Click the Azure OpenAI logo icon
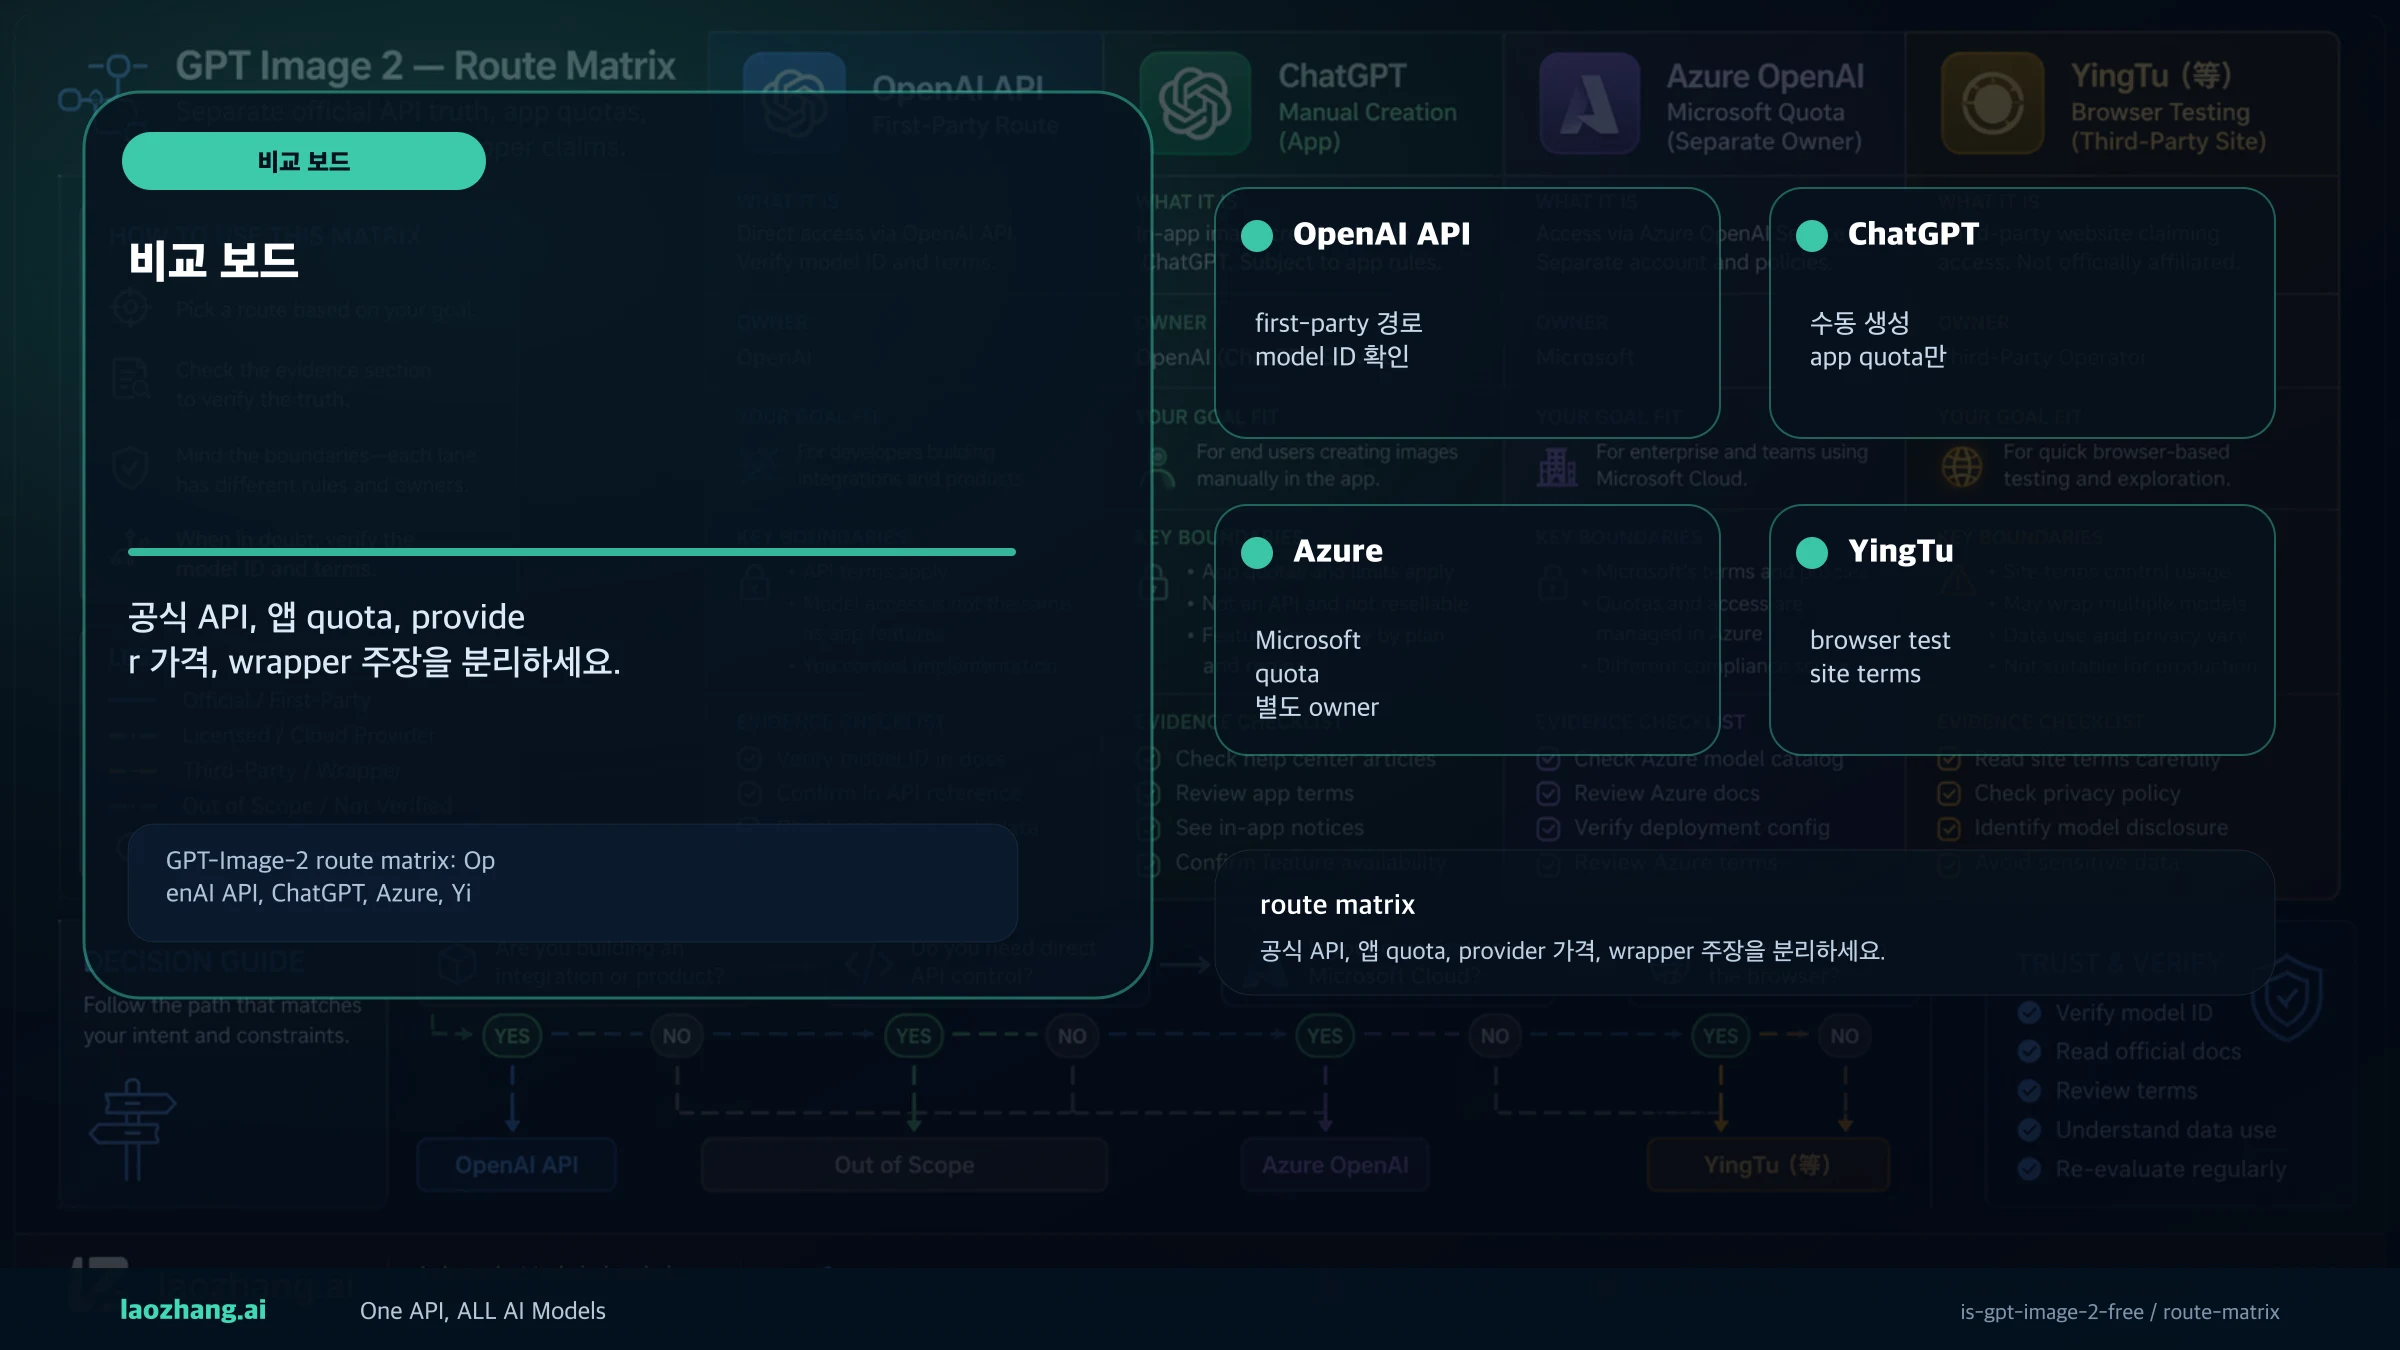This screenshot has height=1350, width=2400. coord(1590,103)
